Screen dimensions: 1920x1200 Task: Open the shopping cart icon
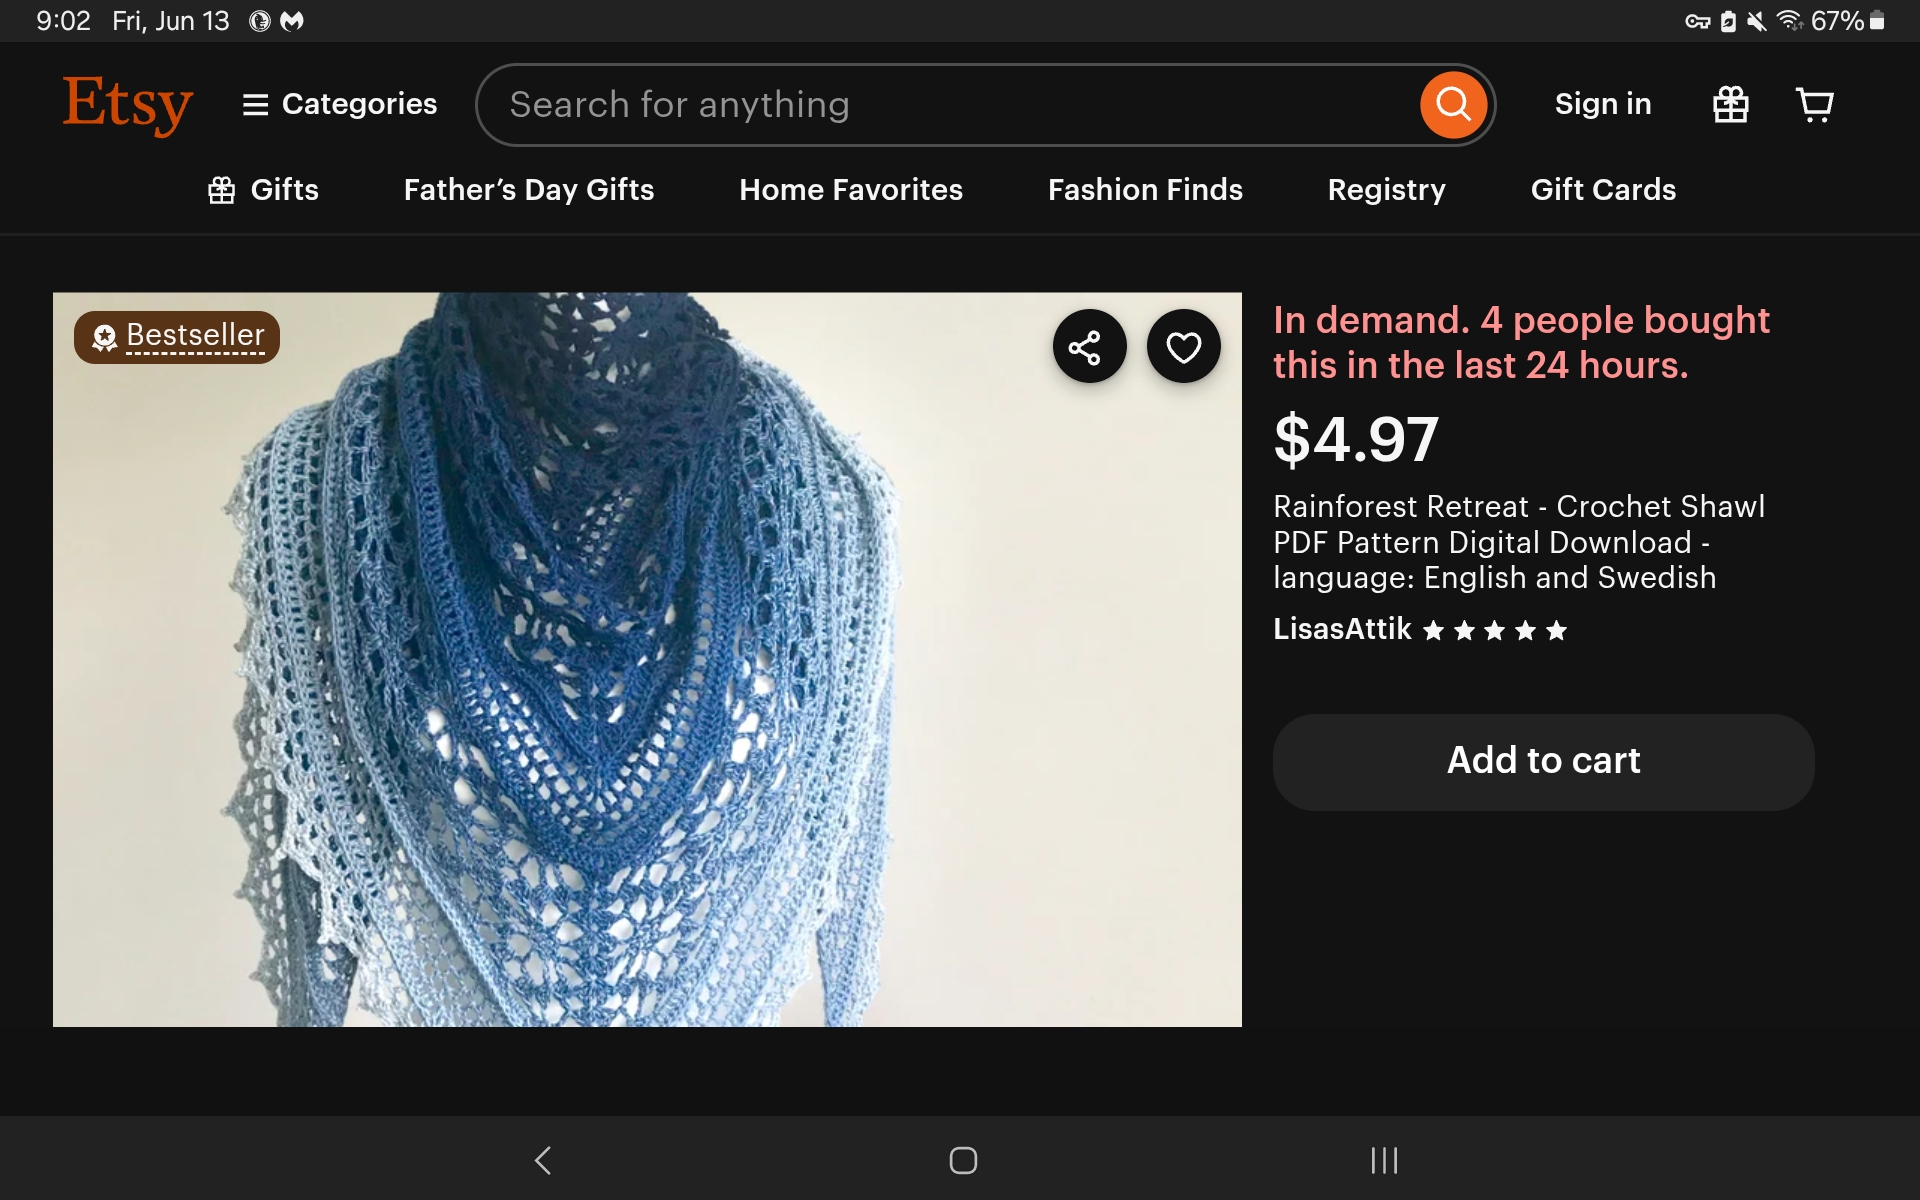(1815, 104)
